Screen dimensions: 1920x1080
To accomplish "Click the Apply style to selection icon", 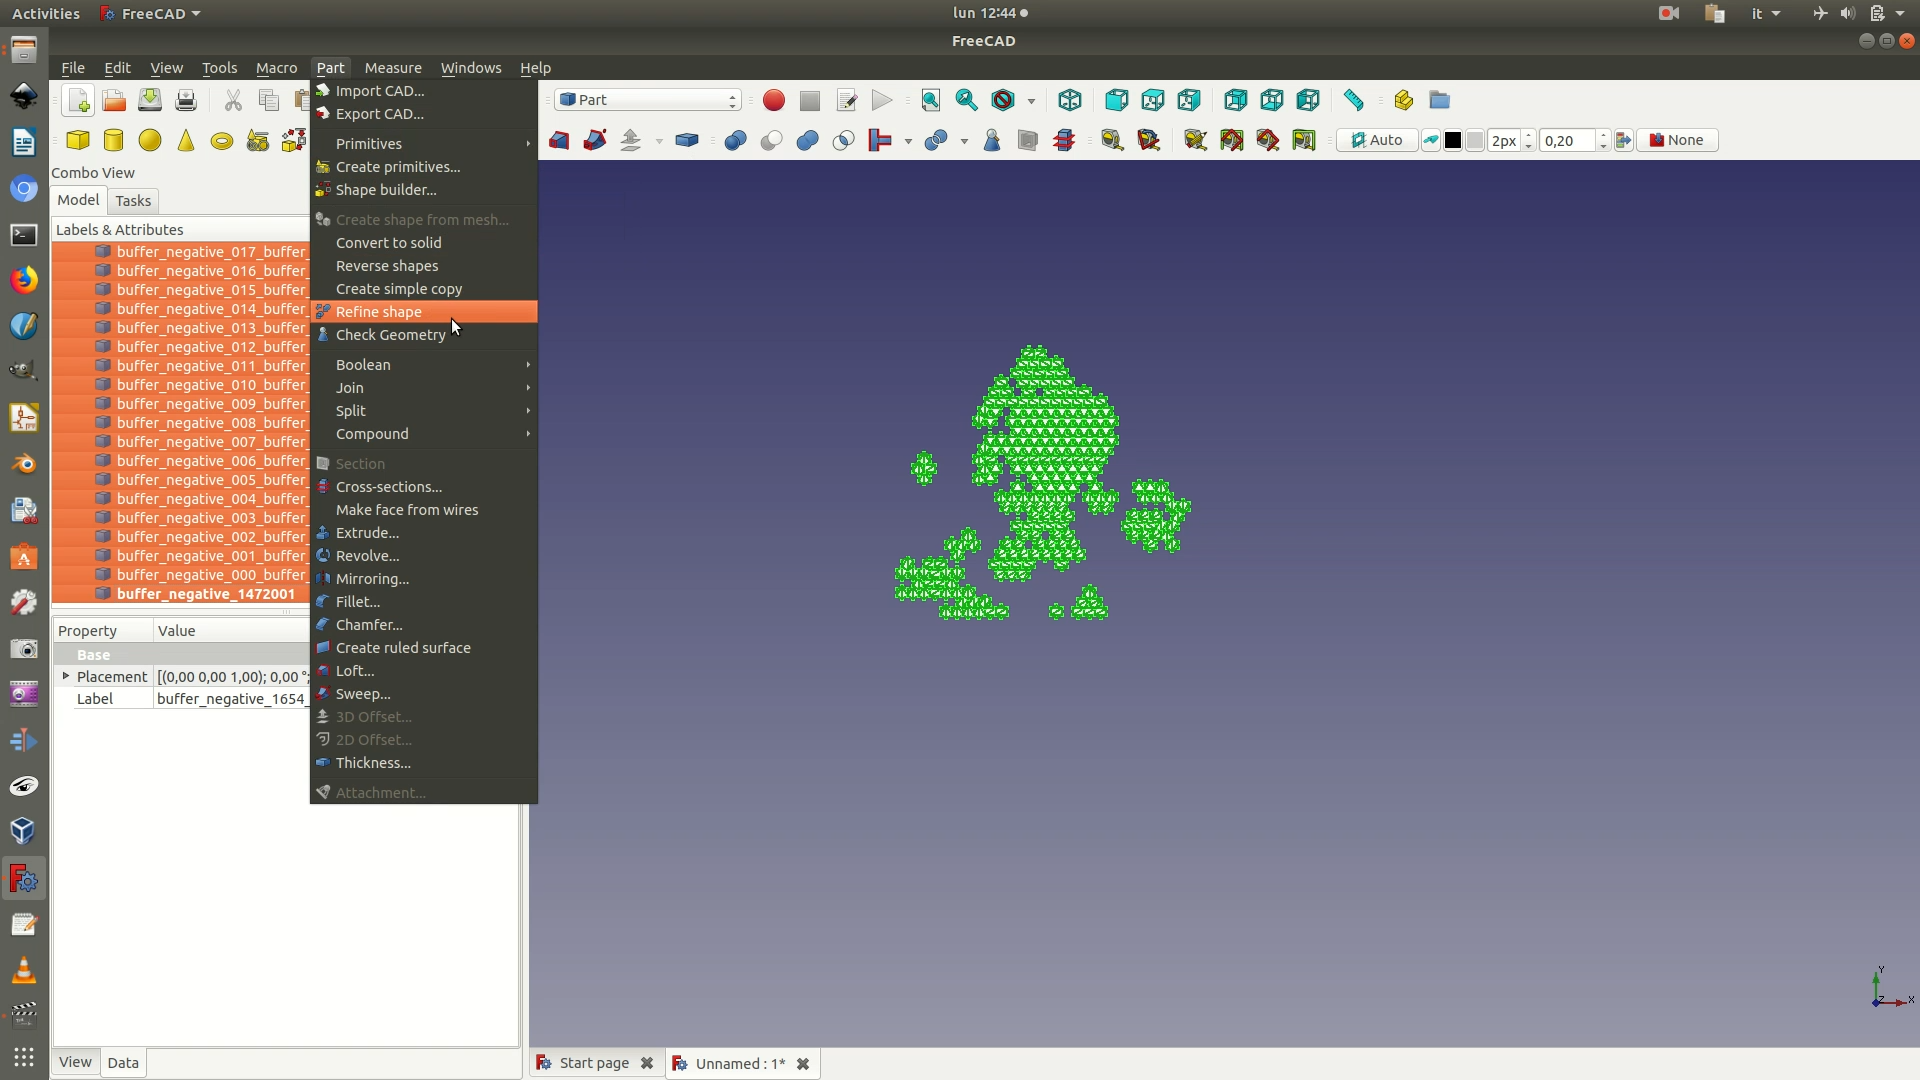I will 1624,141.
